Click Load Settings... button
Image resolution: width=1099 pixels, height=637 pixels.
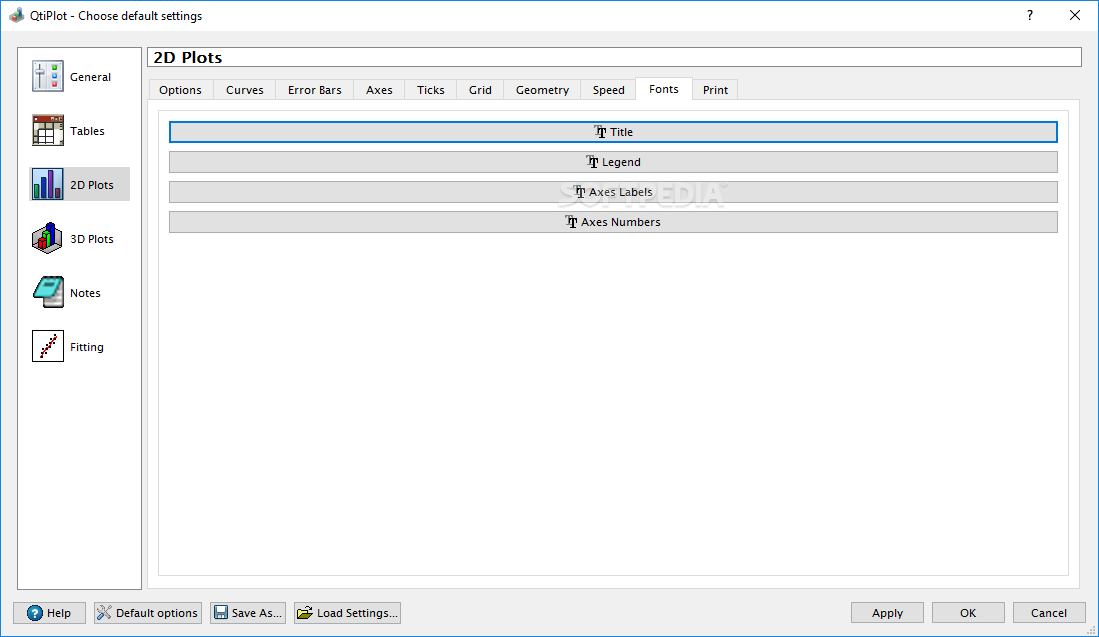tap(348, 612)
